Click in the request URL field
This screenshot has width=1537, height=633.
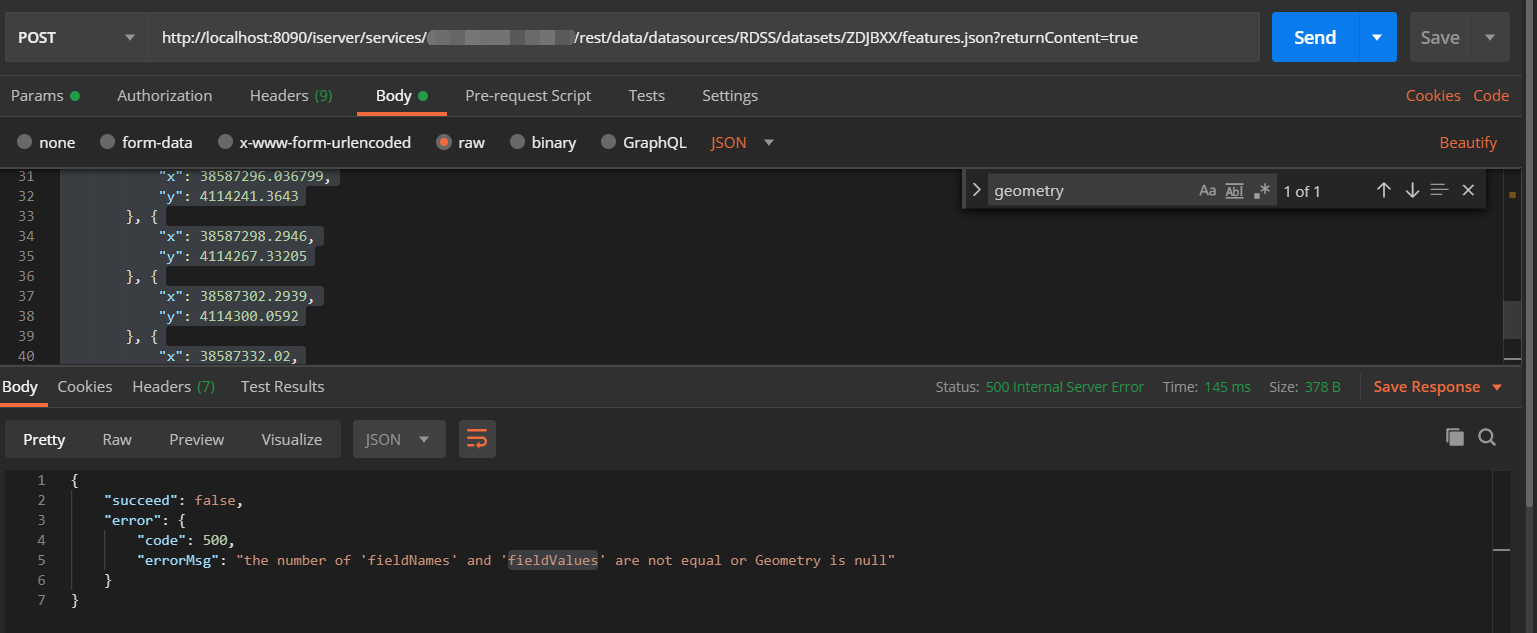[703, 37]
